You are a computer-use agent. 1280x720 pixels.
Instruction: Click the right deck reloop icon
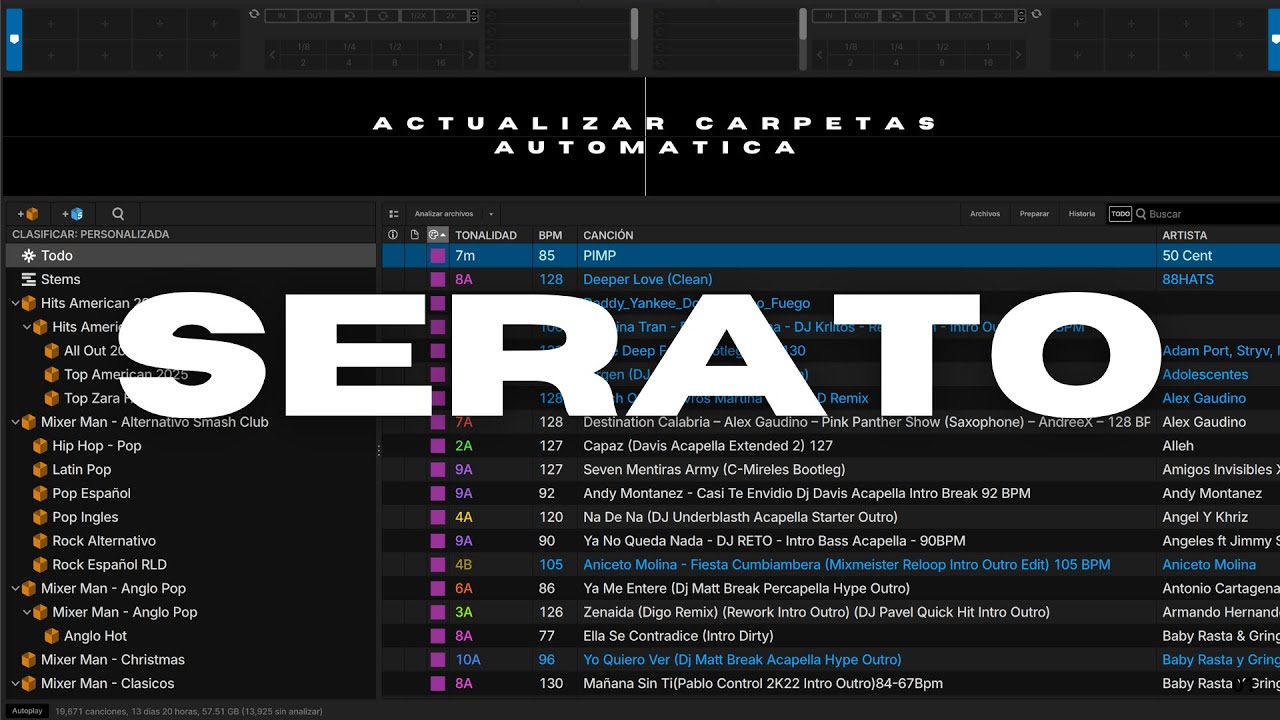pyautogui.click(x=896, y=16)
